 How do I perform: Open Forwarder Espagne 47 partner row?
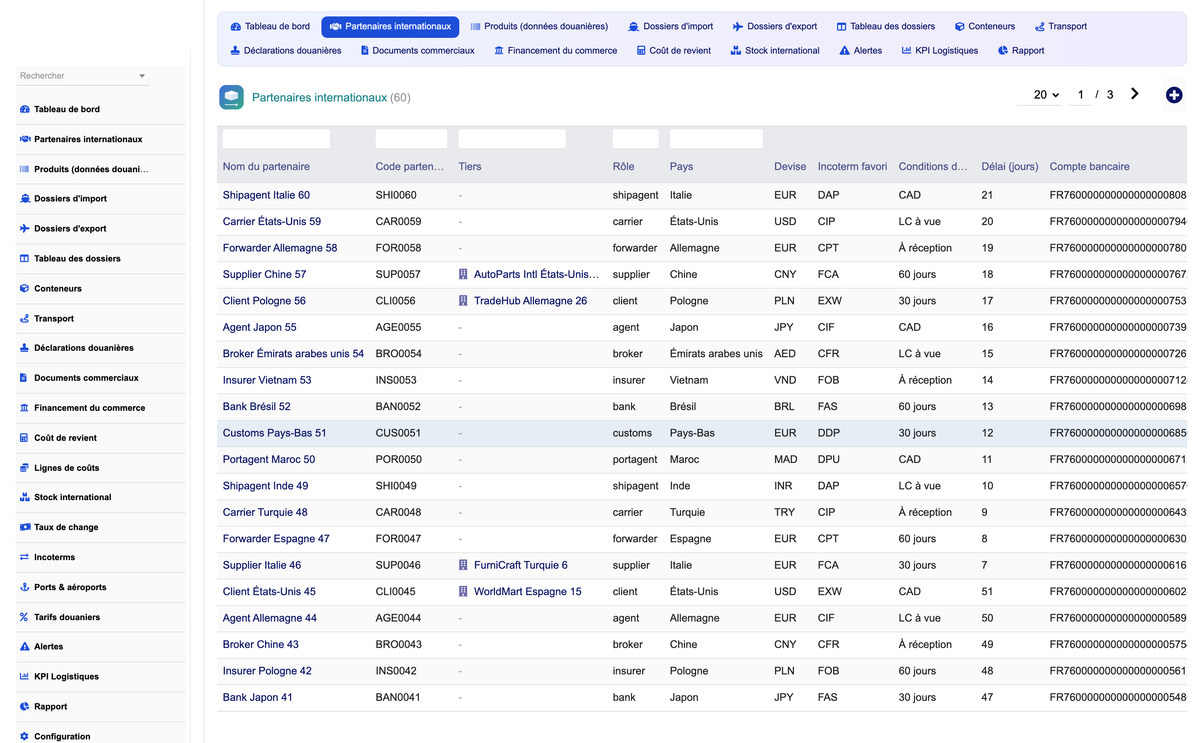click(276, 539)
